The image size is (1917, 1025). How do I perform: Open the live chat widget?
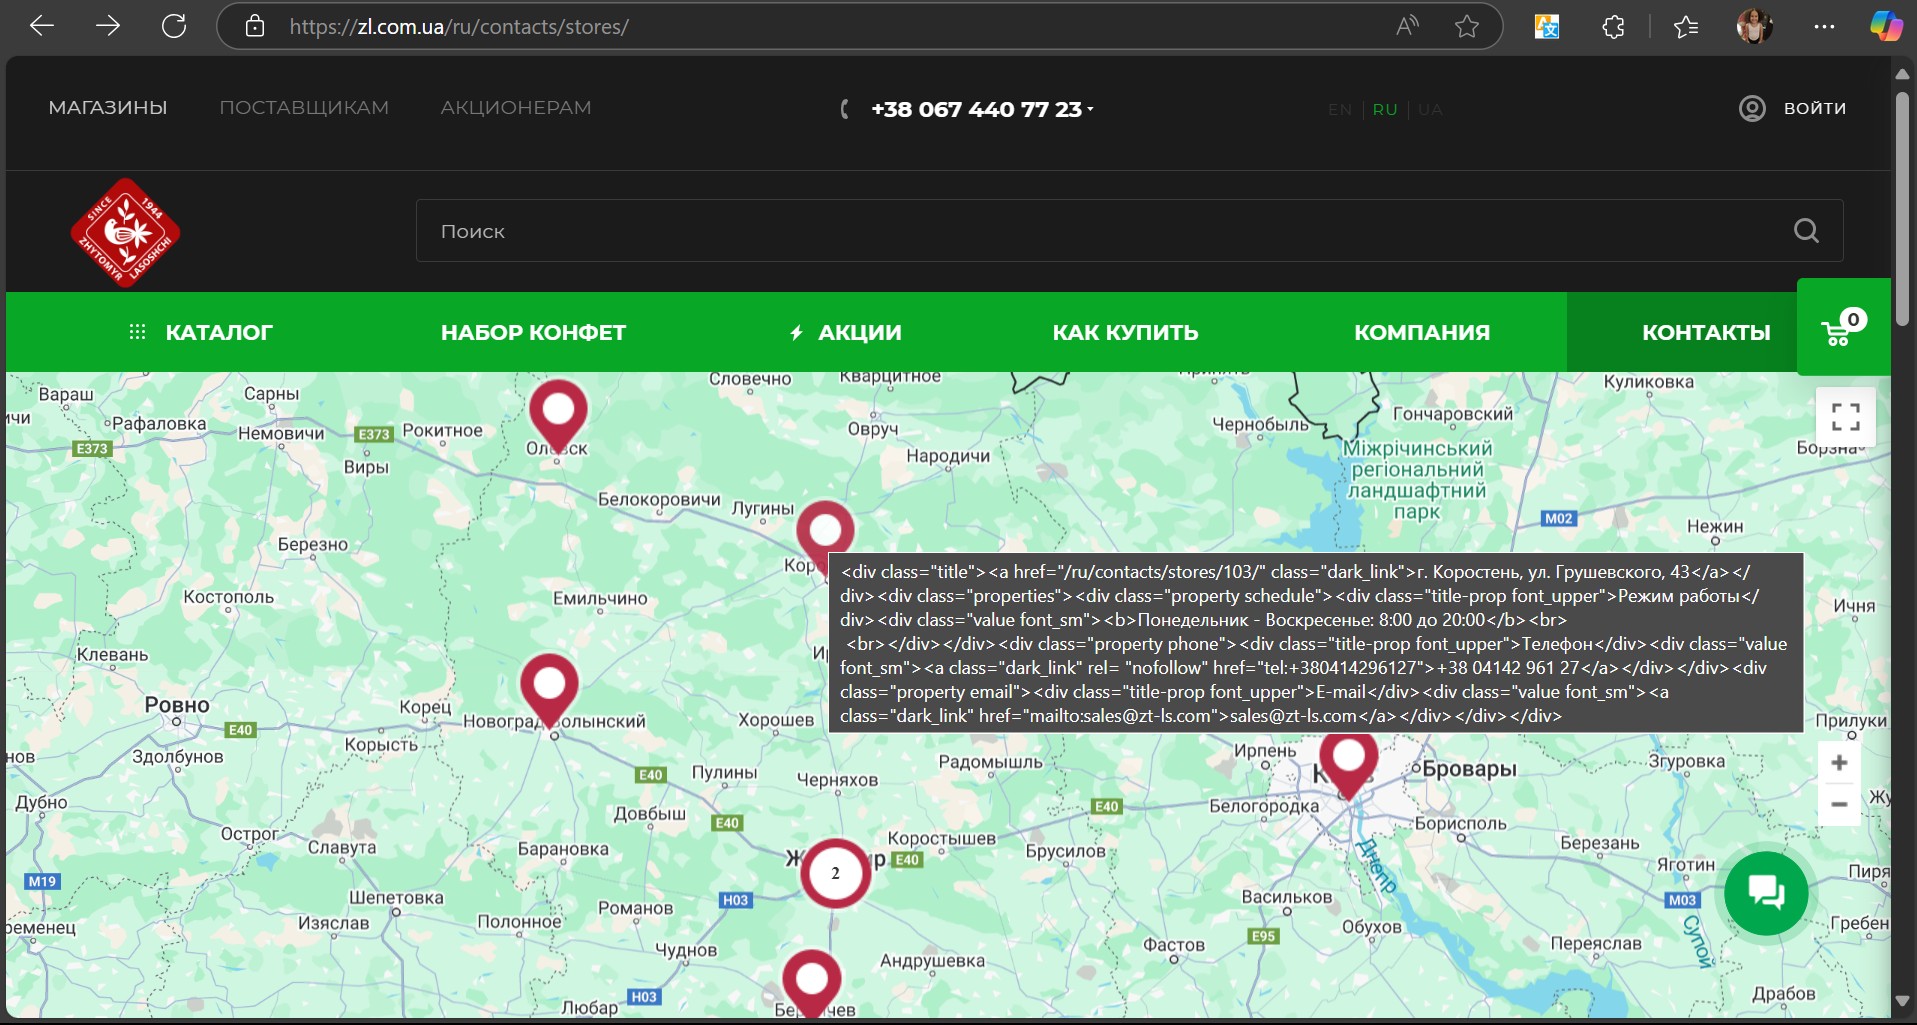click(x=1765, y=892)
